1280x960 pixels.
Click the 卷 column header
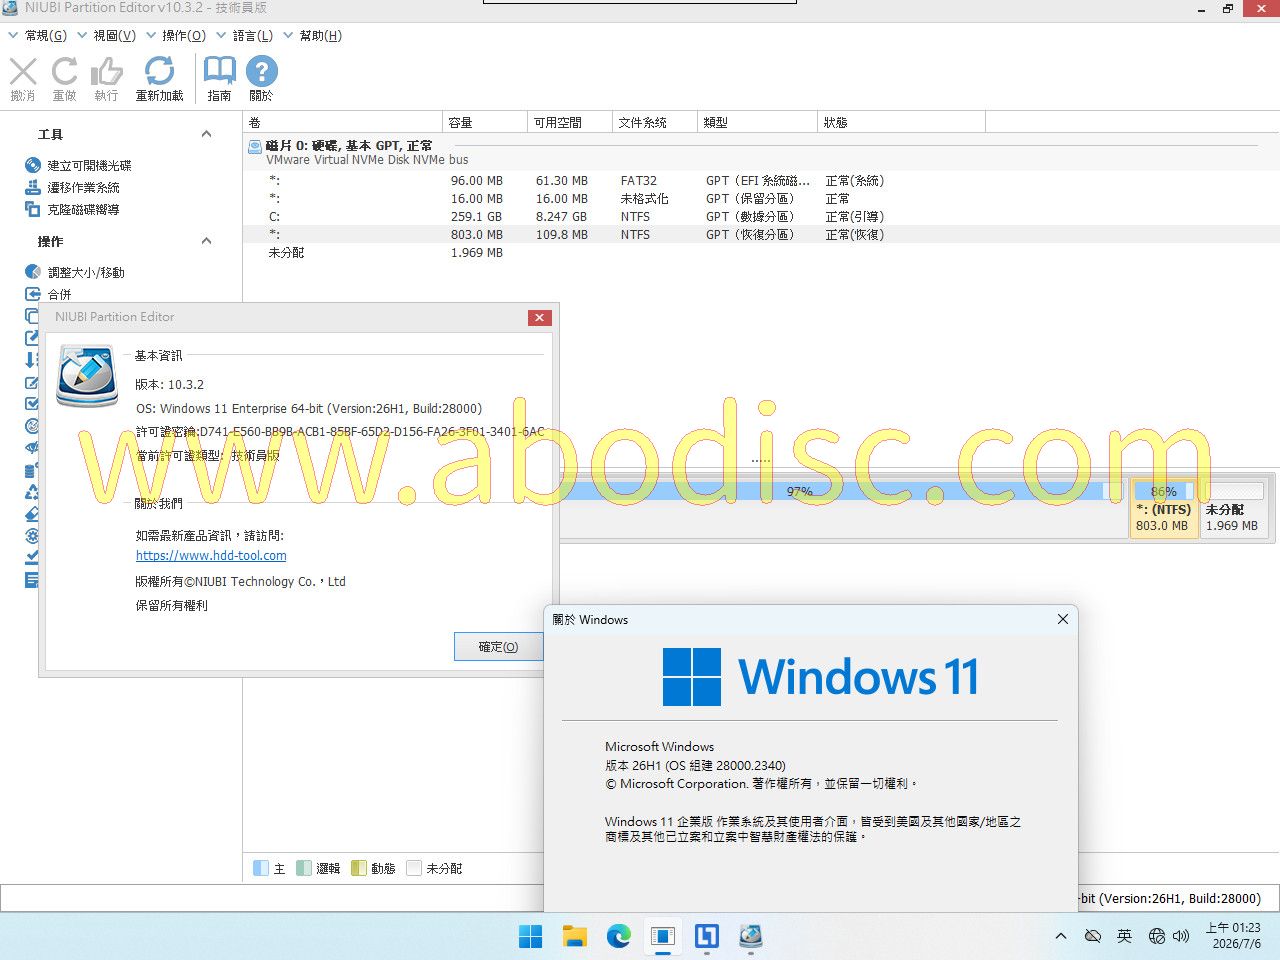tap(343, 122)
